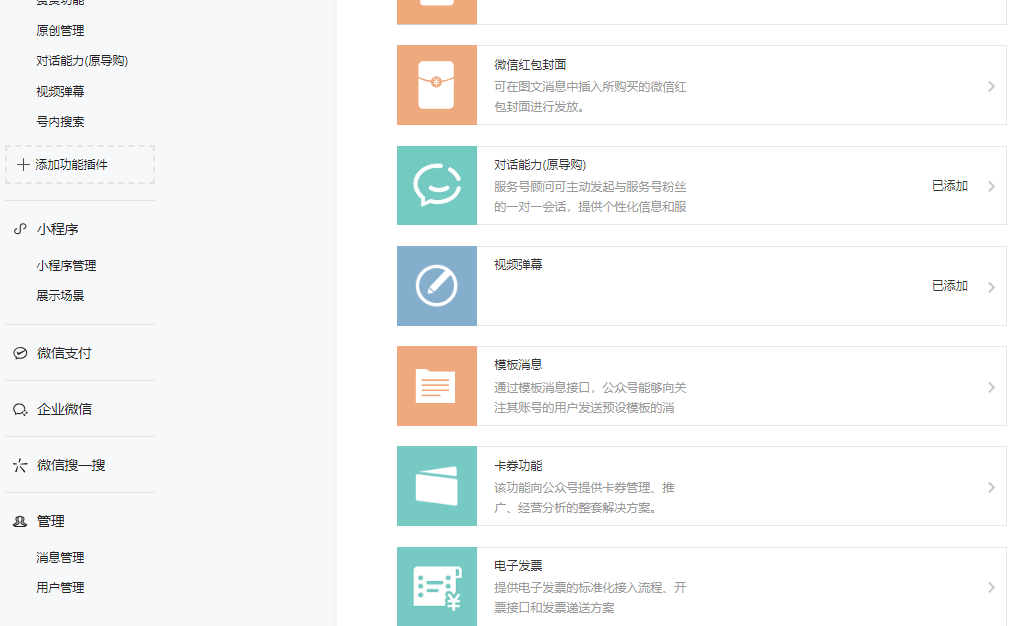This screenshot has width=1020, height=626.
Task: Click the 微信红包封面 red envelope icon
Action: (436, 85)
